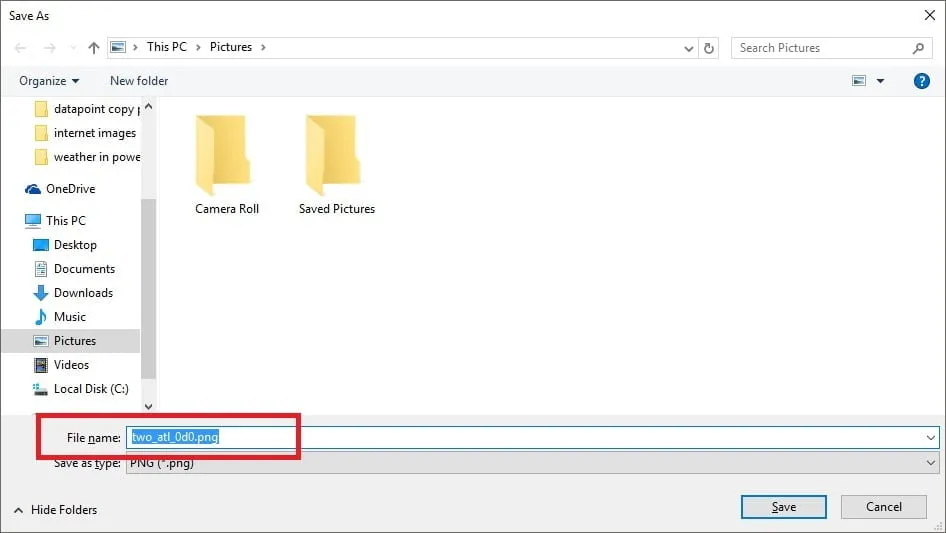Go to Music in navigation pane
Image resolution: width=946 pixels, height=533 pixels.
[x=60, y=317]
